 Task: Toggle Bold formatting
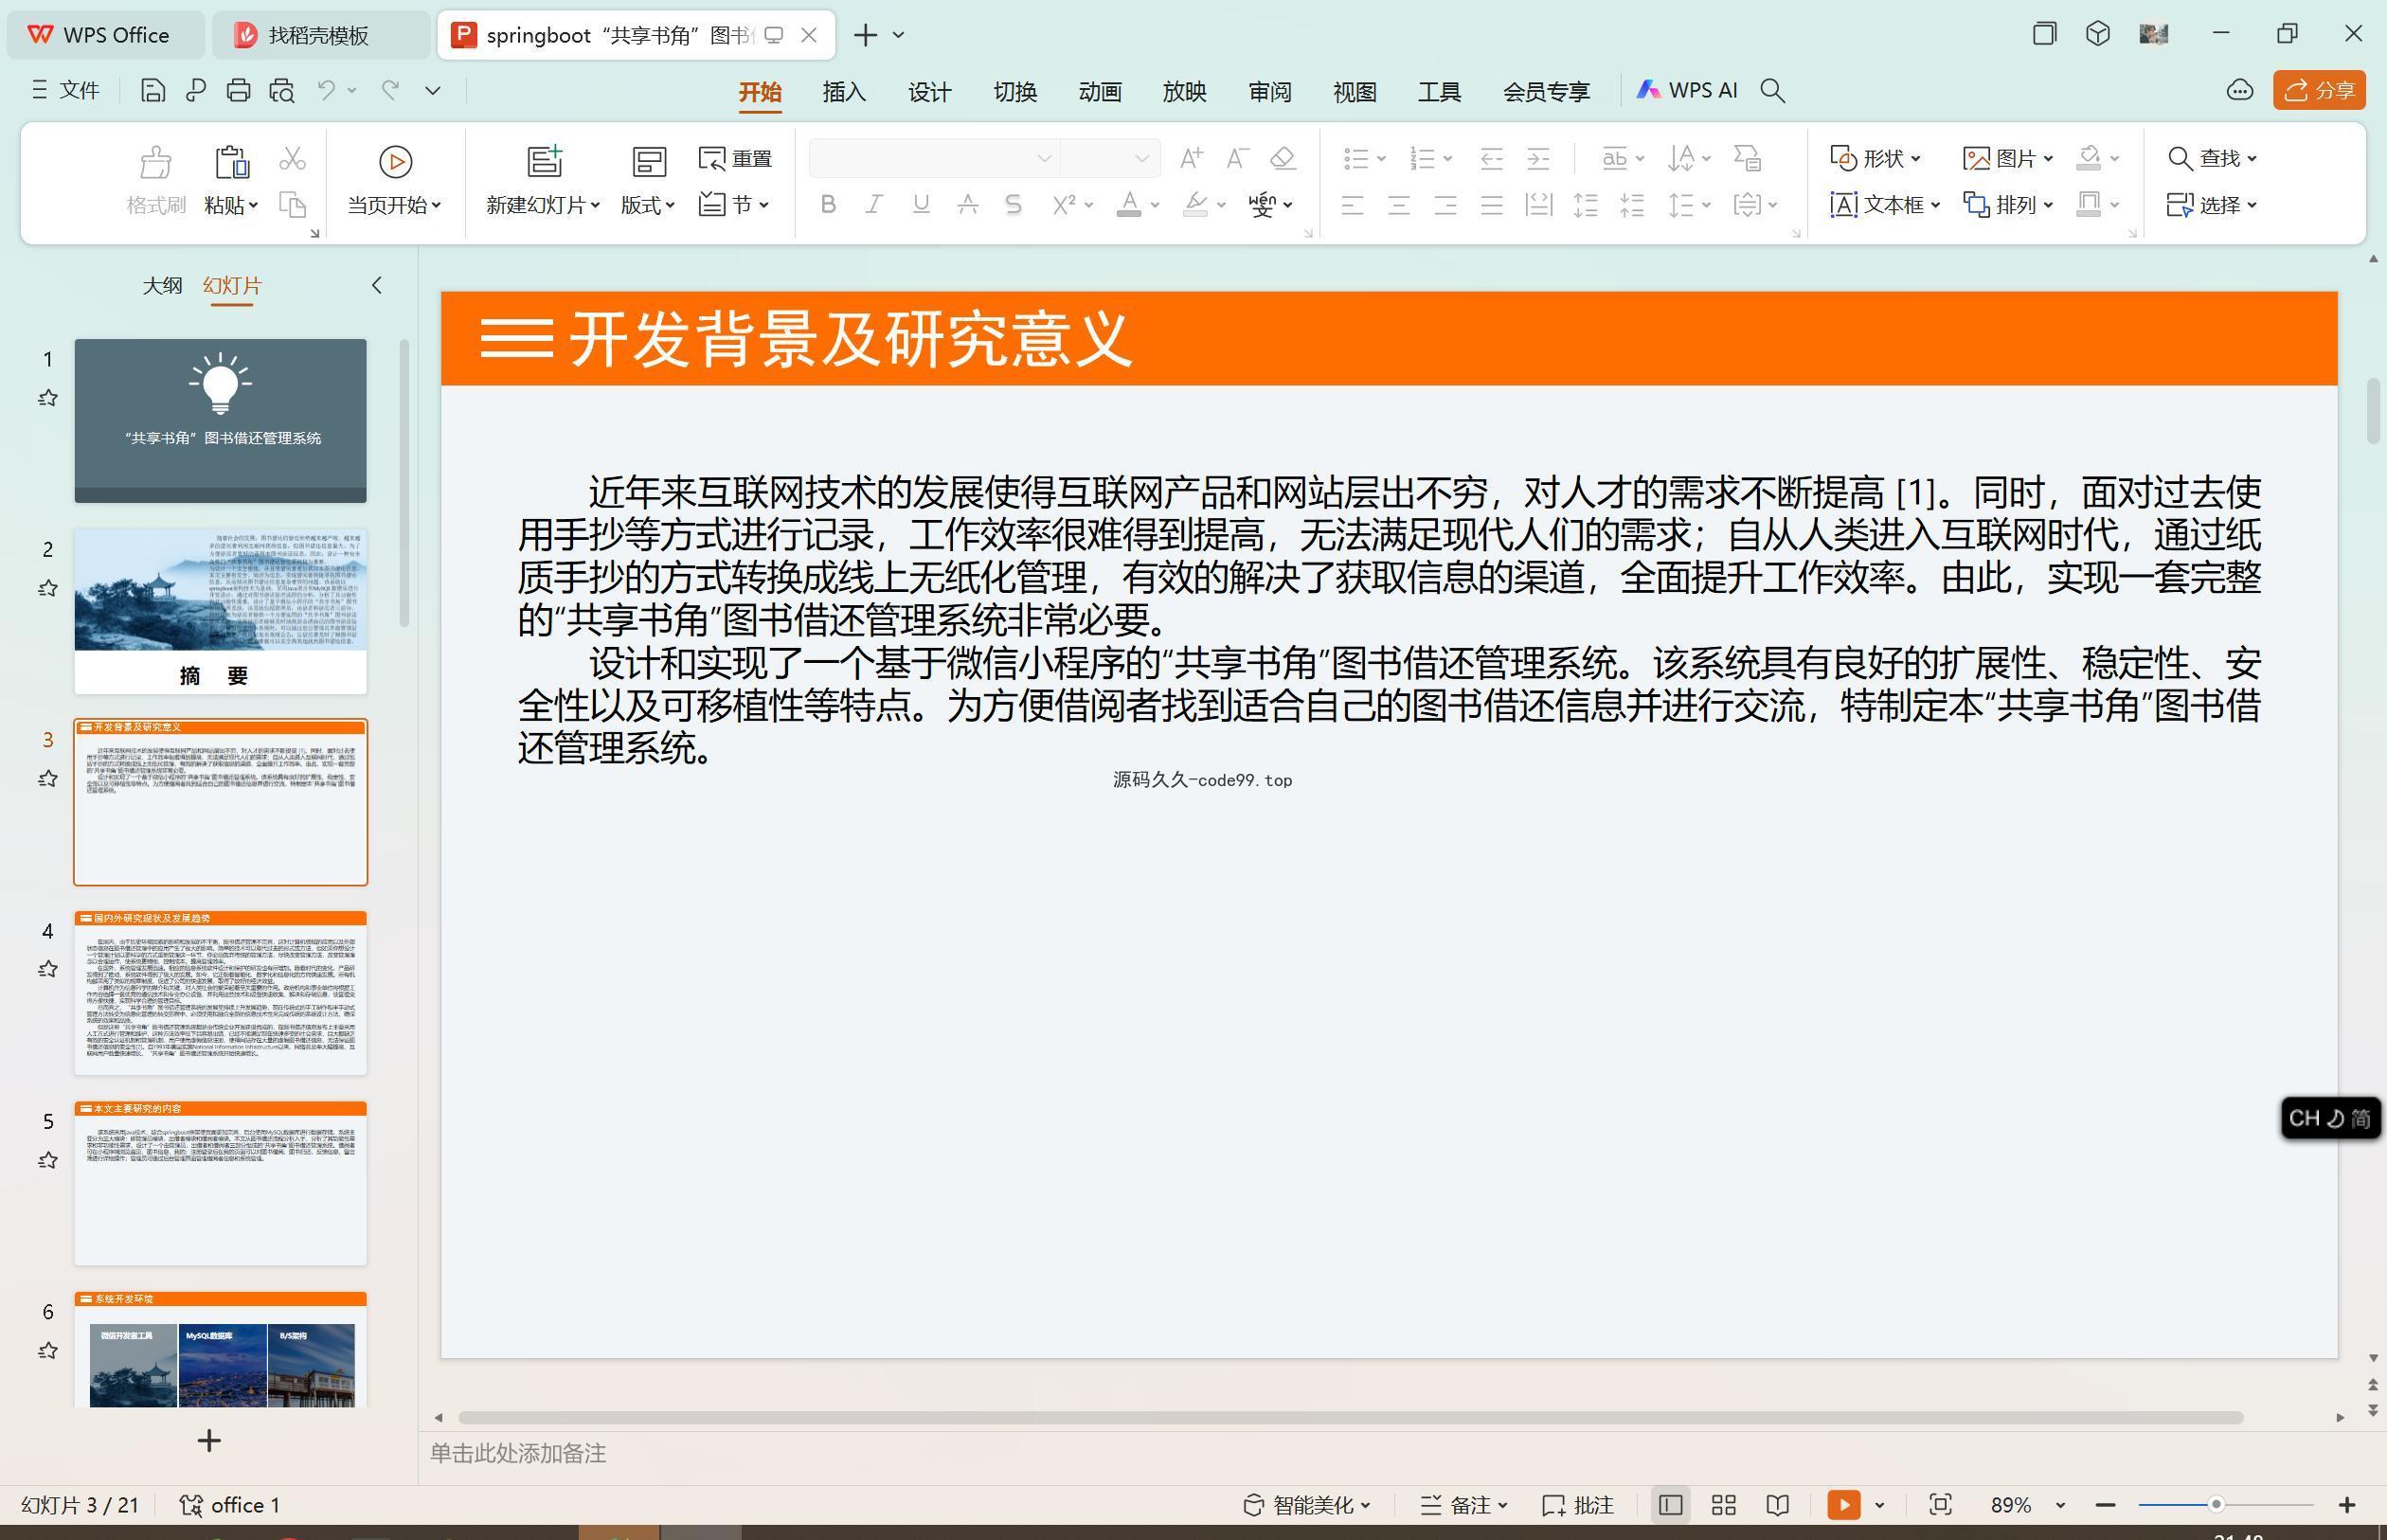(x=827, y=205)
